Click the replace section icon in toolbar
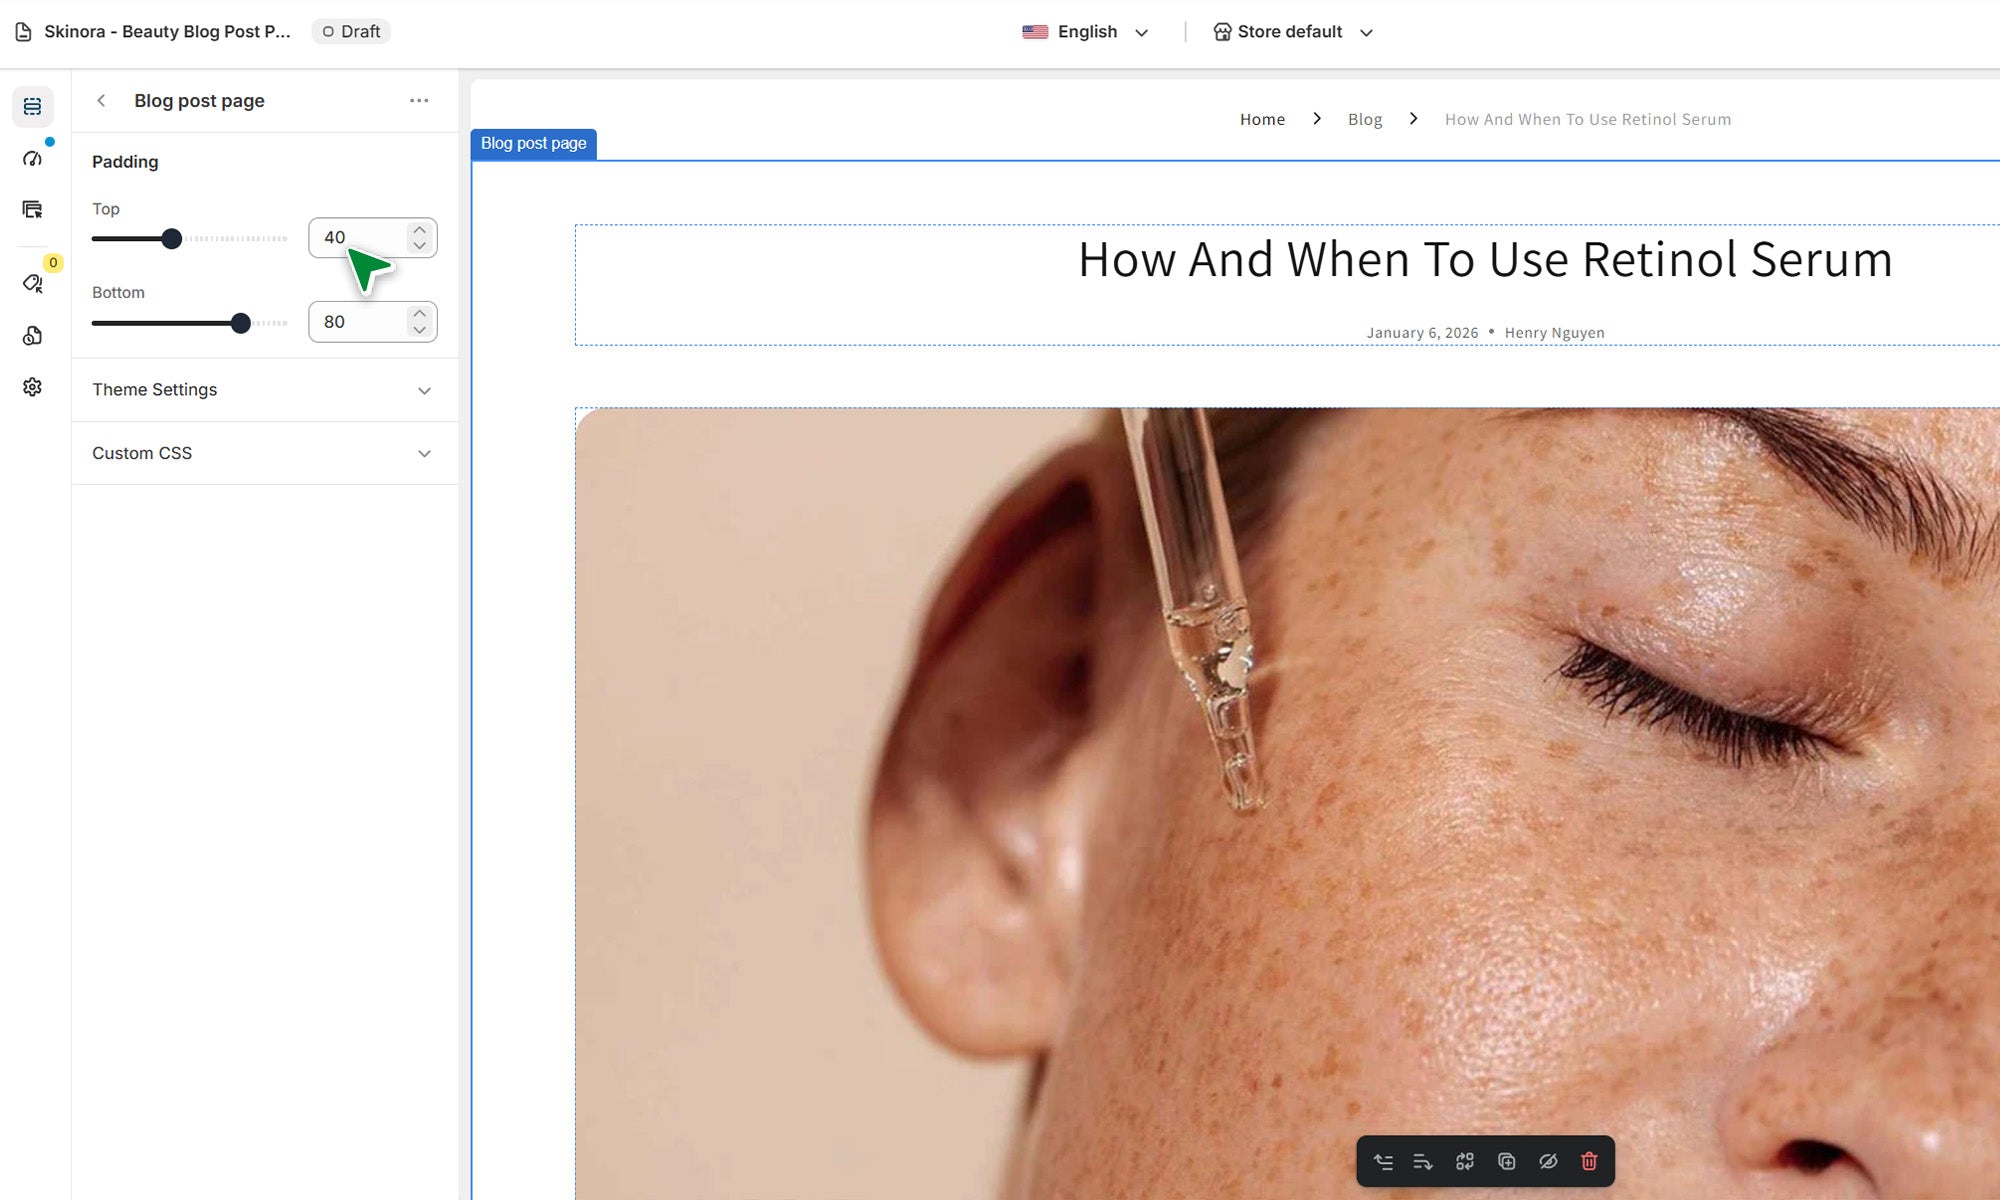2000x1200 pixels. (1465, 1161)
